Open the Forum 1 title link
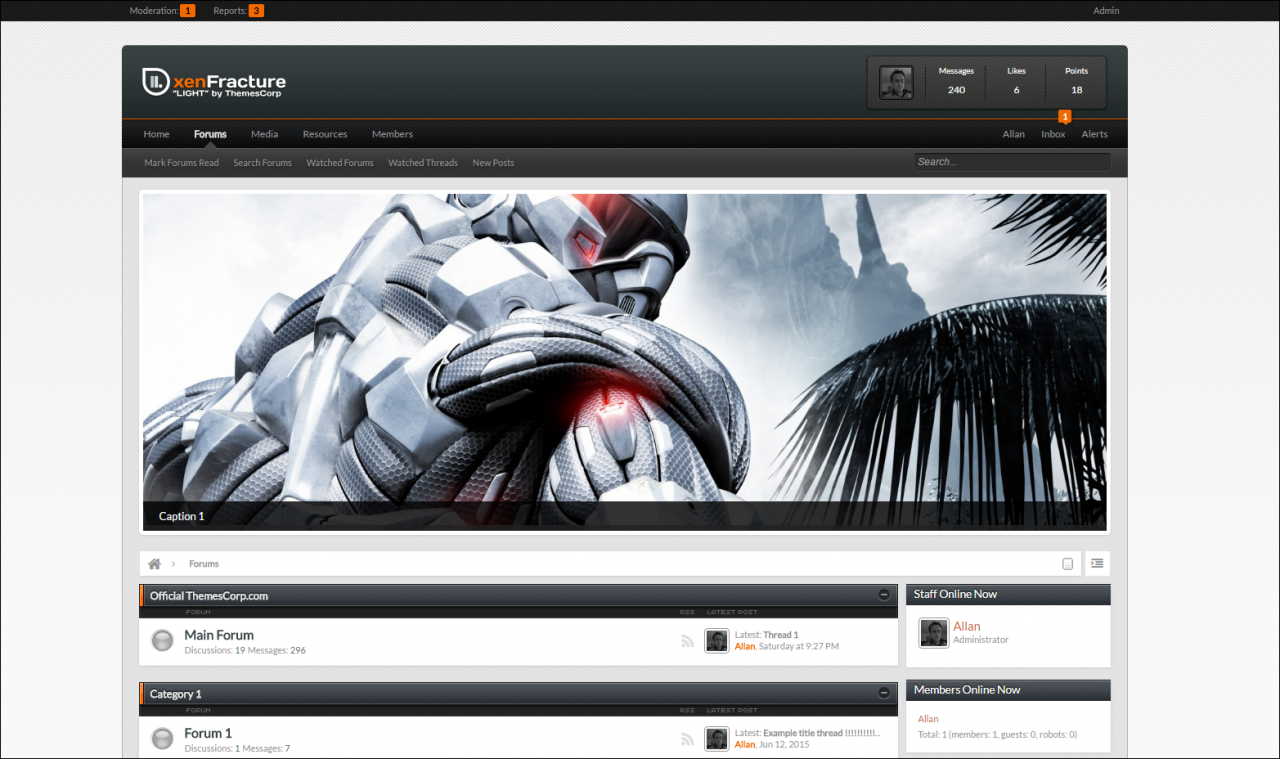The width and height of the screenshot is (1280, 759). click(x=208, y=733)
